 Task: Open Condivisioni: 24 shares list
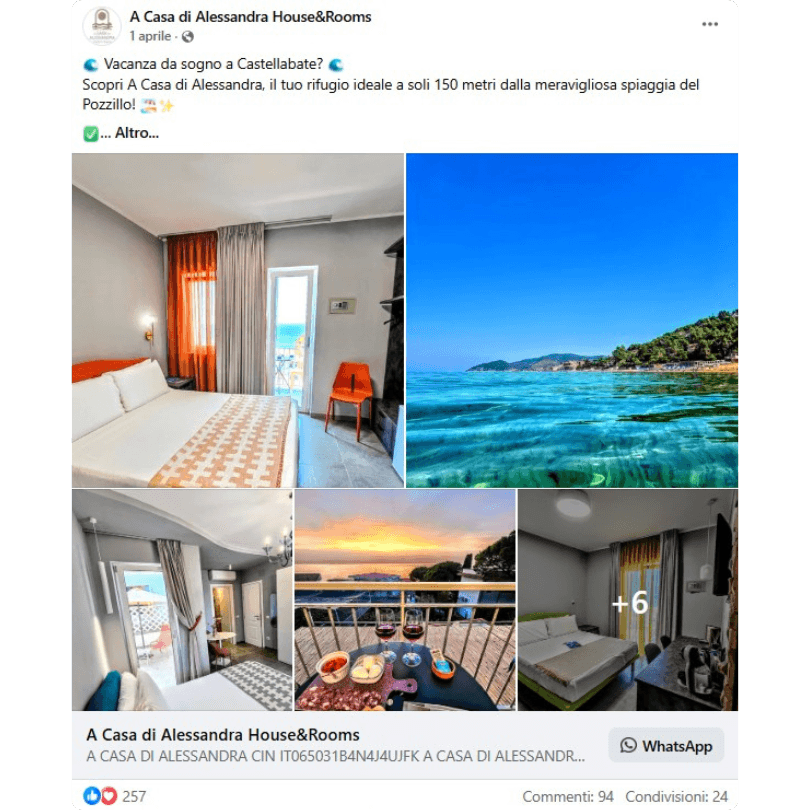pos(676,796)
